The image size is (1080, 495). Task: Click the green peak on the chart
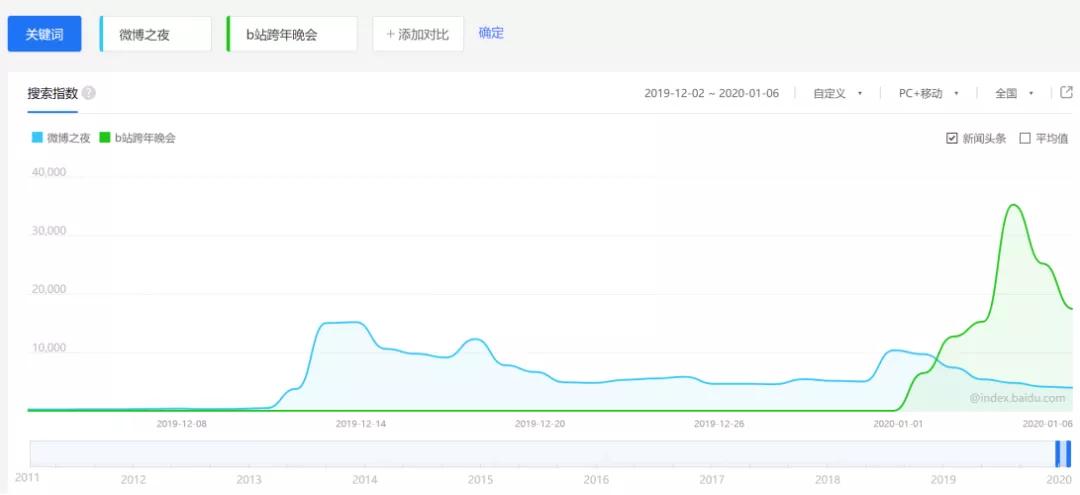click(x=1013, y=205)
